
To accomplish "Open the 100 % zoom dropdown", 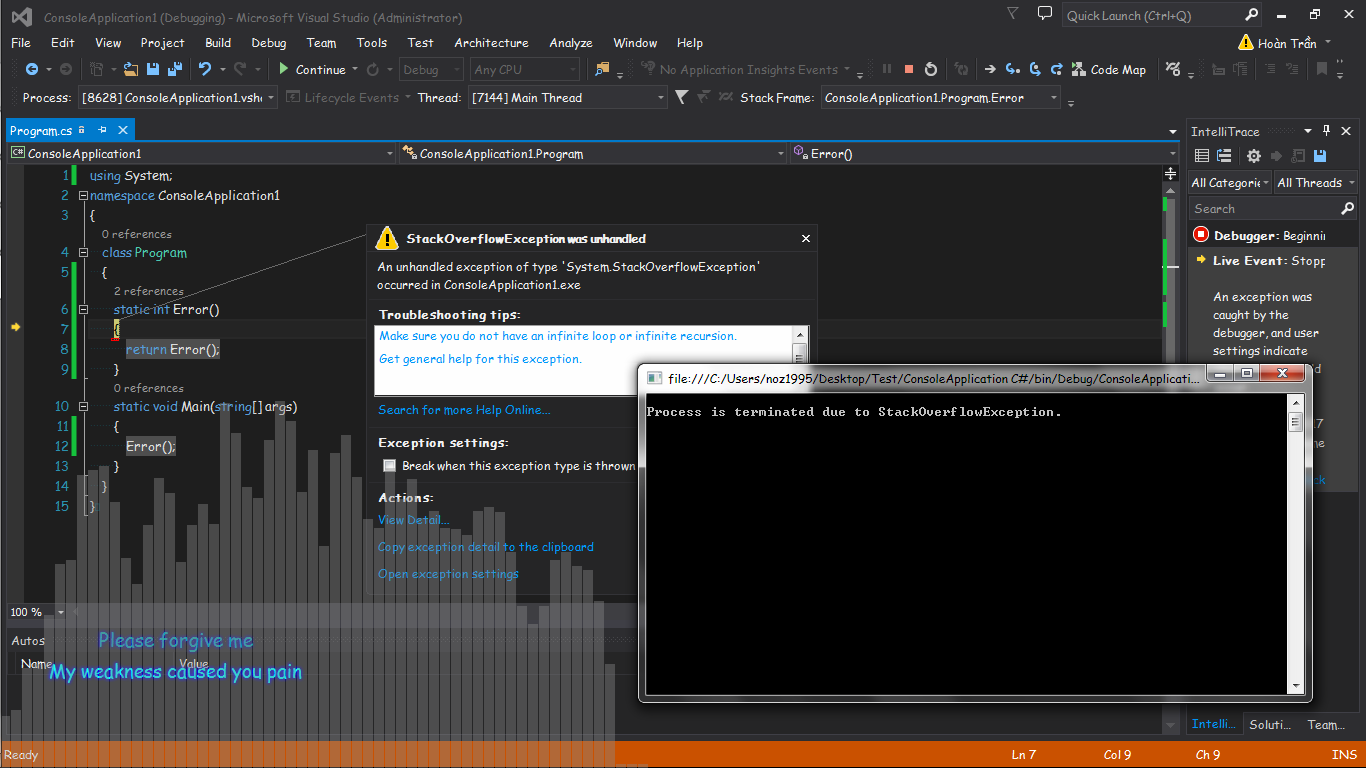I will click(x=60, y=612).
